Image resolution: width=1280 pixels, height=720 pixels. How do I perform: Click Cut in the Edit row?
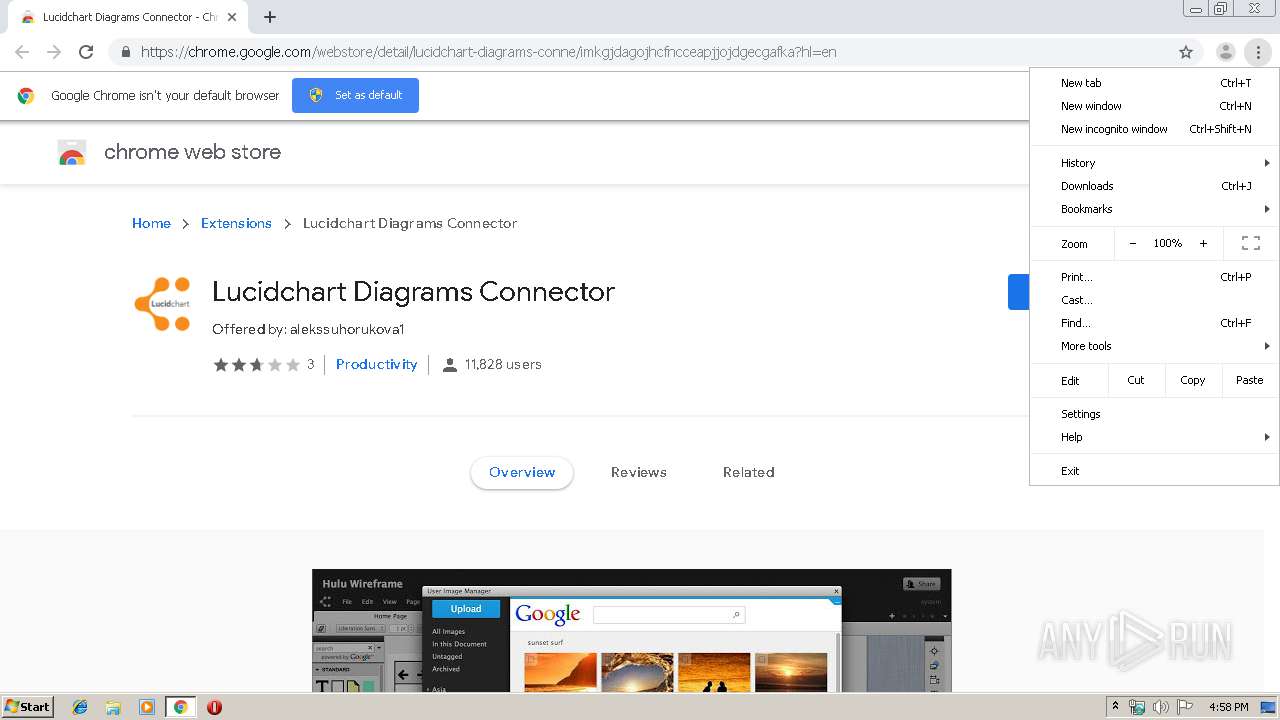1136,380
